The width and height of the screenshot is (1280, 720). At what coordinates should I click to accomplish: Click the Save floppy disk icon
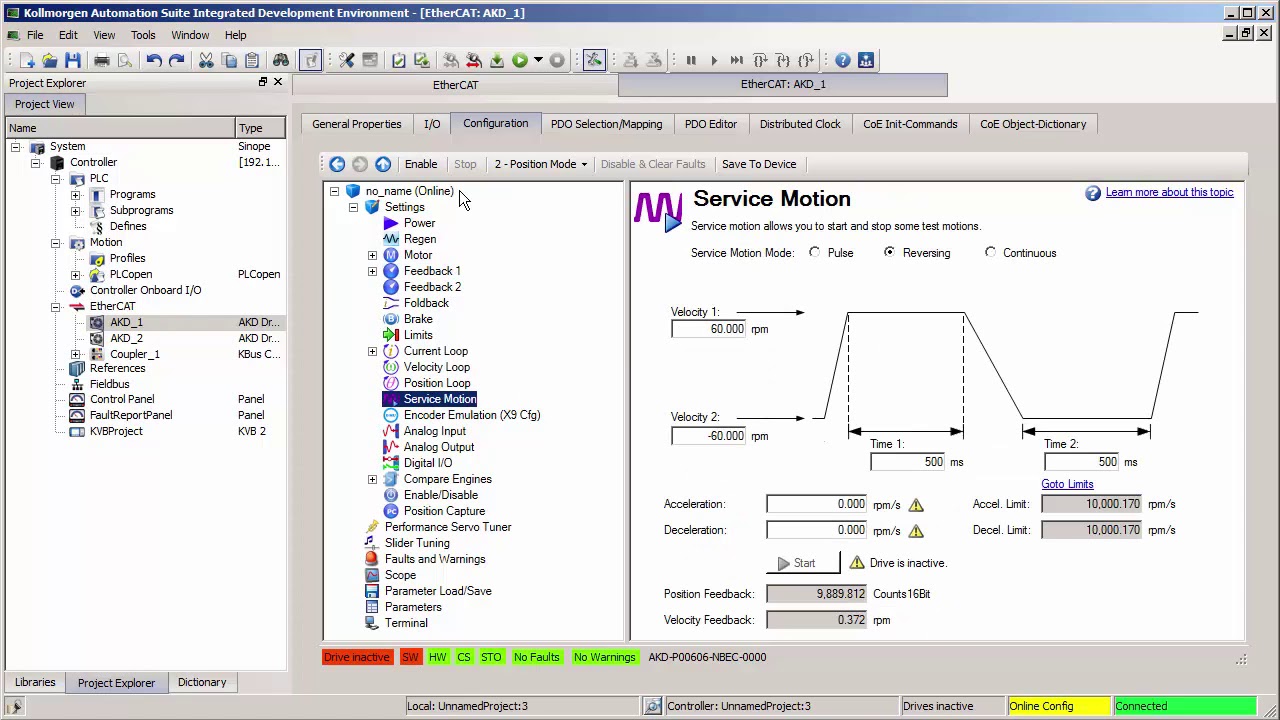tap(72, 60)
